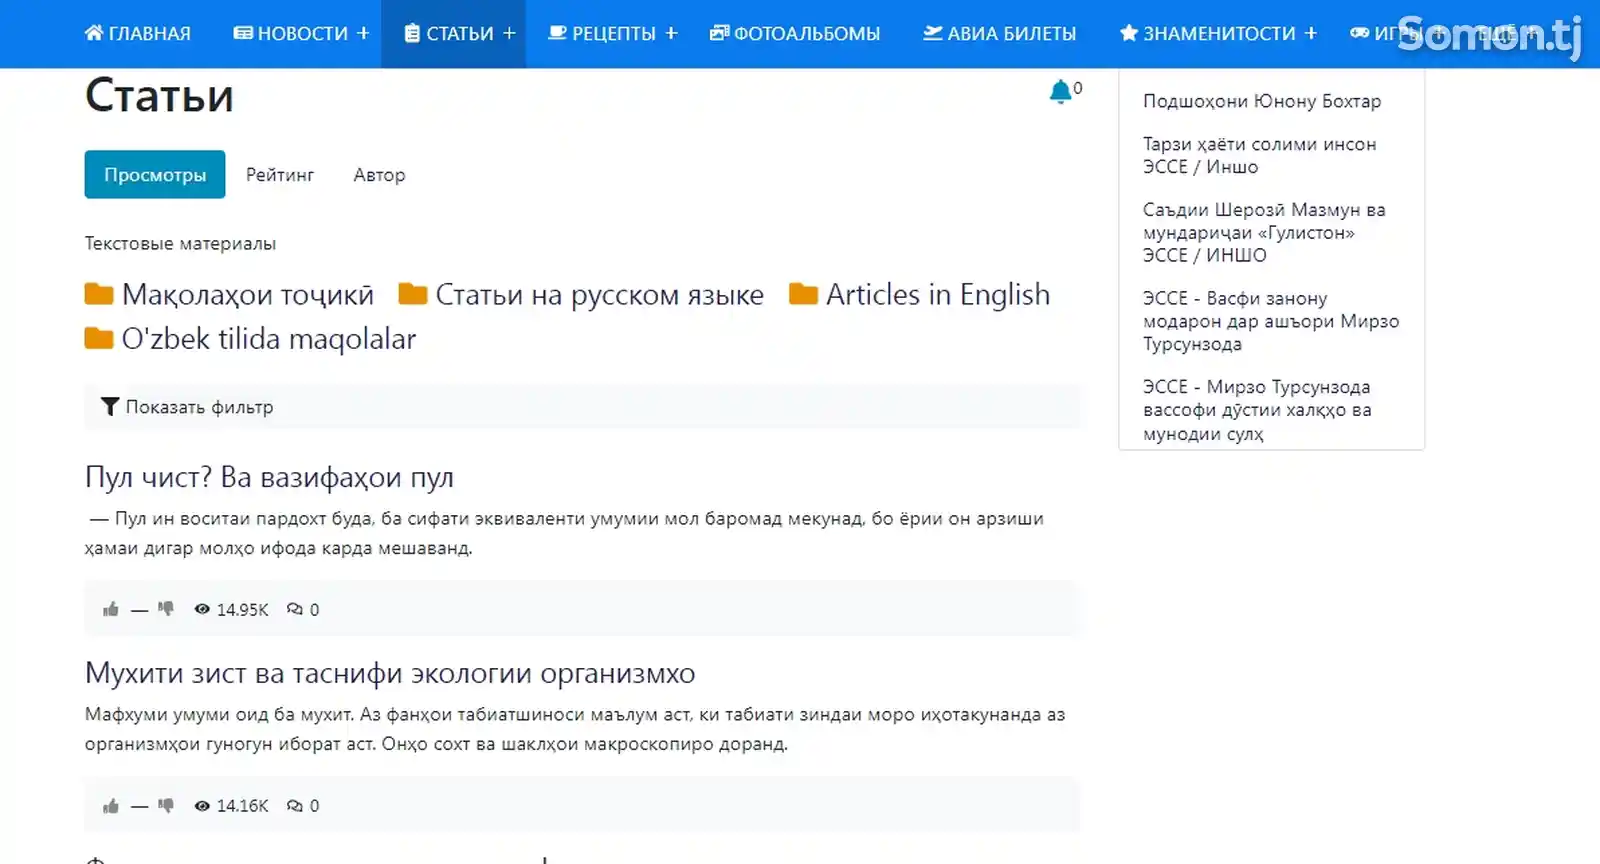Image resolution: width=1600 pixels, height=864 pixels.
Task: Click the airplane icon by АВИА БИЛЕТЫ
Action: click(x=932, y=33)
